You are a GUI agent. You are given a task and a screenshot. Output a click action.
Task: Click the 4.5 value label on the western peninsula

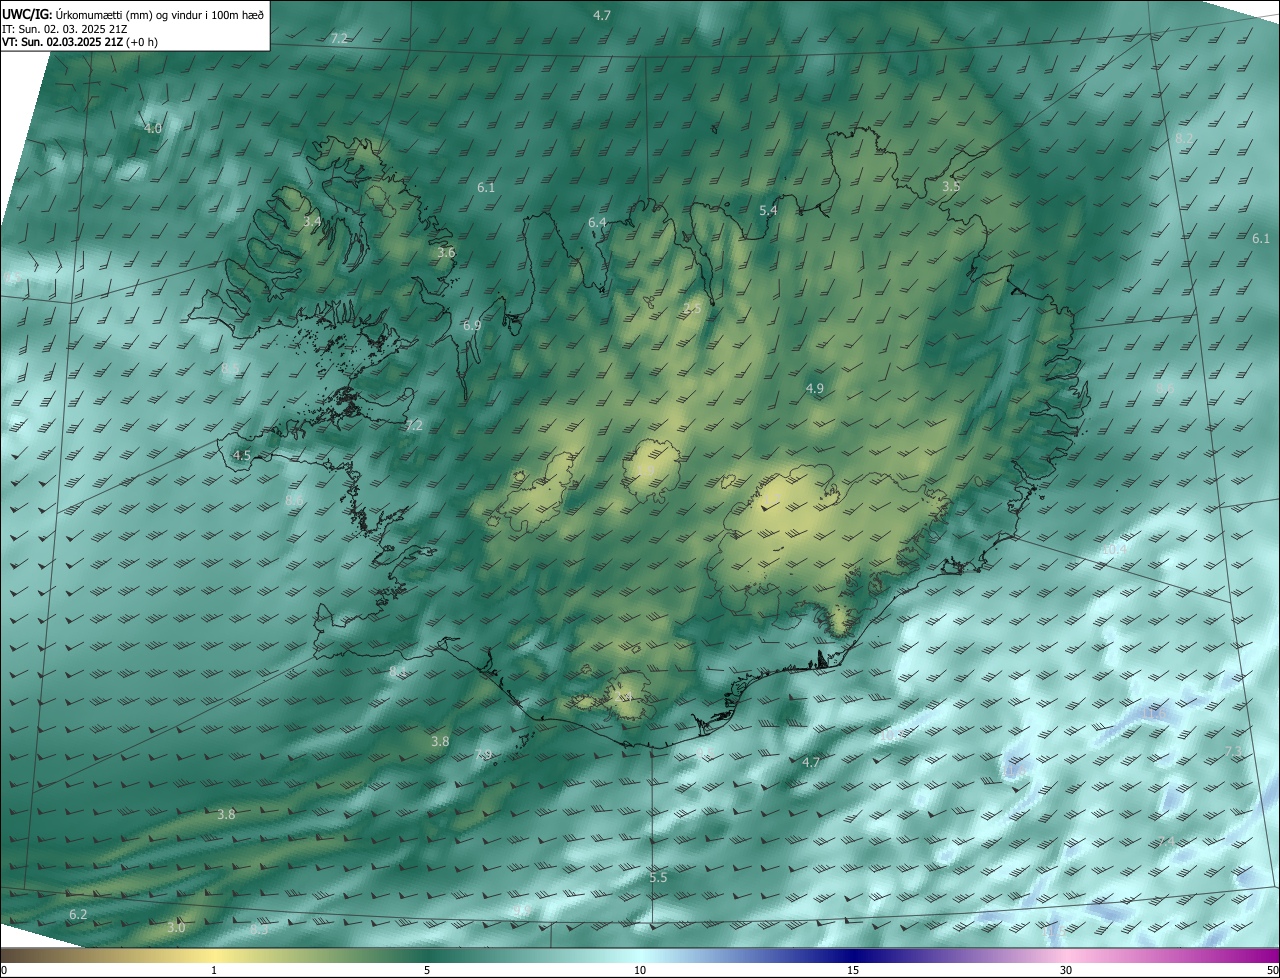241,455
